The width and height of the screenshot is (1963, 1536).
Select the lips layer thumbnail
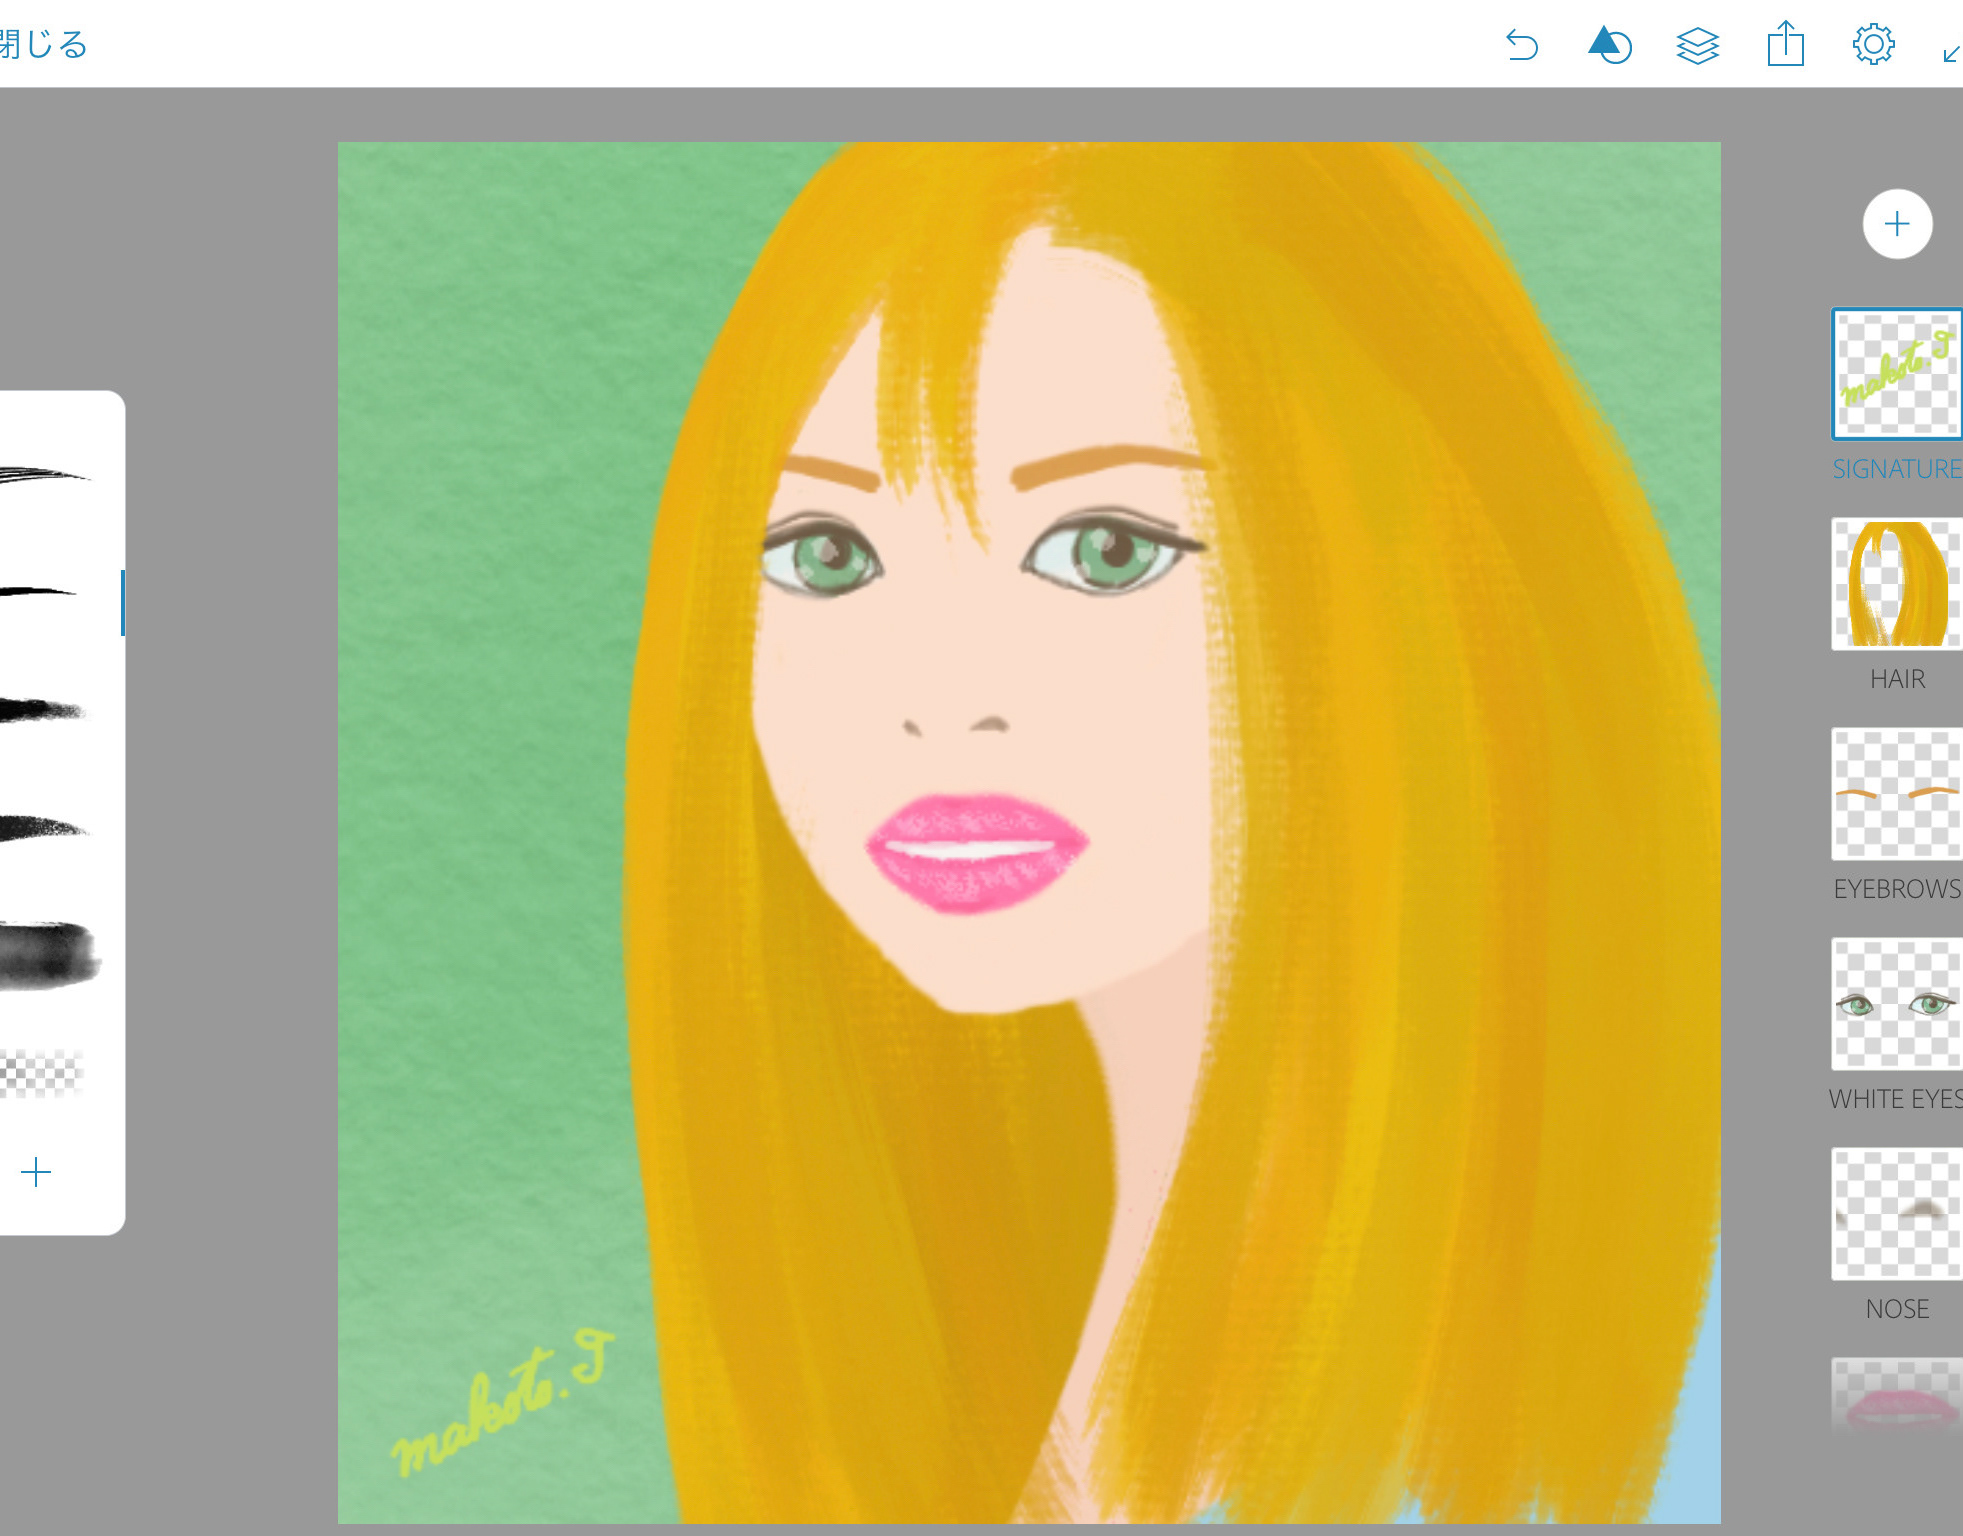click(x=1896, y=1398)
